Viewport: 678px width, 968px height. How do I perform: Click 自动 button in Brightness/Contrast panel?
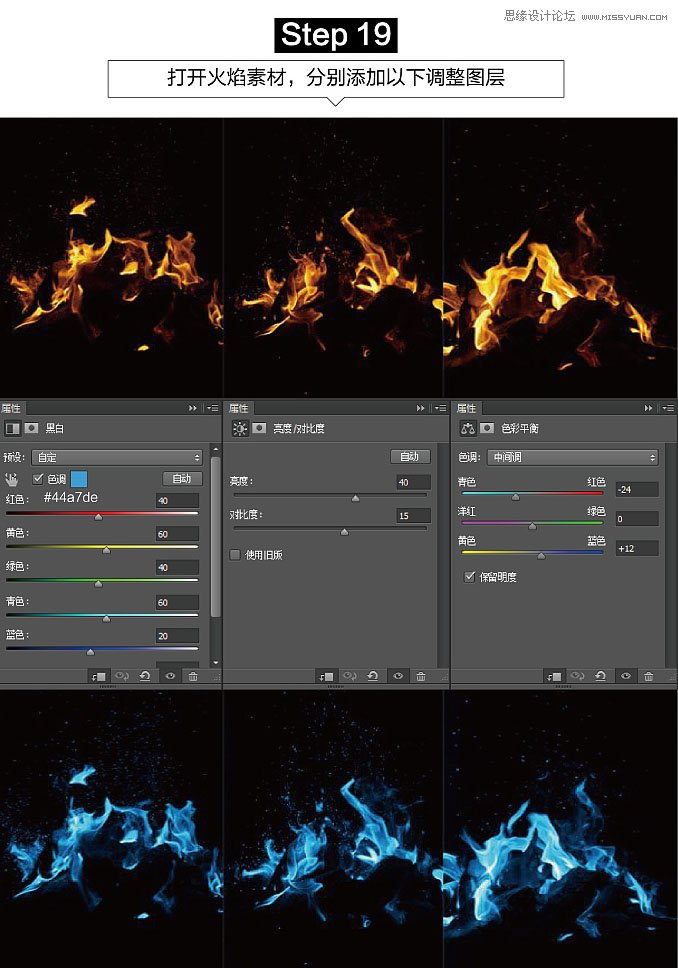coord(410,456)
